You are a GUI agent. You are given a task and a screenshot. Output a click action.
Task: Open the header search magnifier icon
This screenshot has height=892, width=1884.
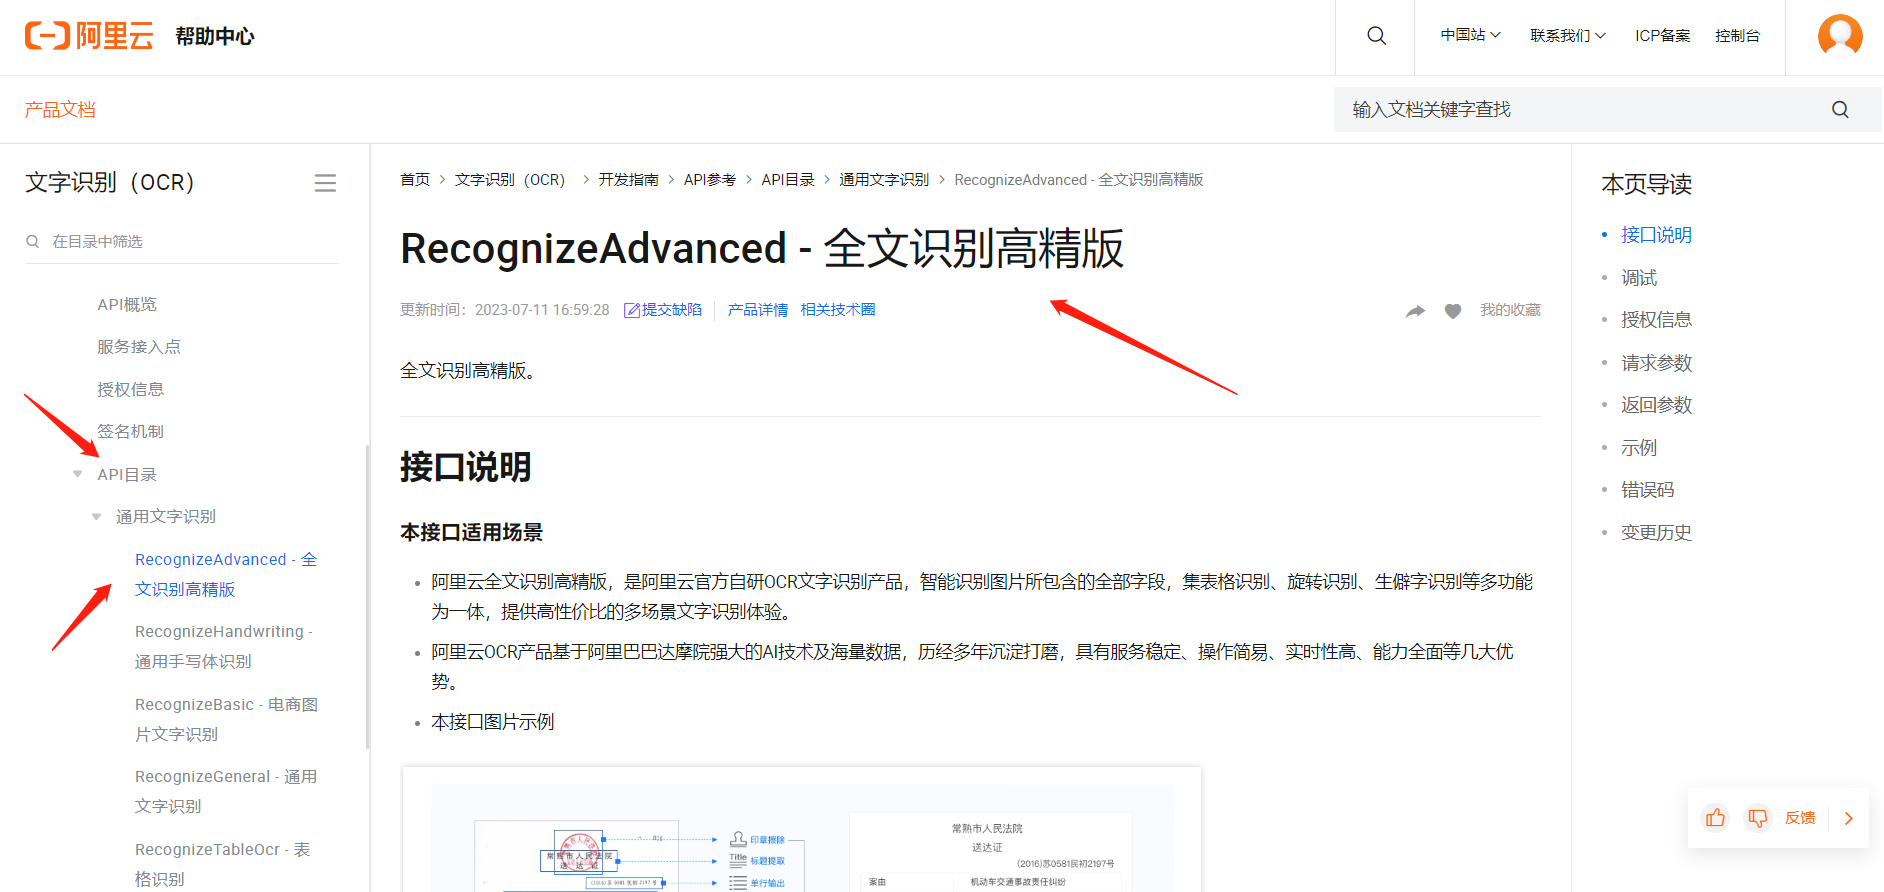point(1376,36)
